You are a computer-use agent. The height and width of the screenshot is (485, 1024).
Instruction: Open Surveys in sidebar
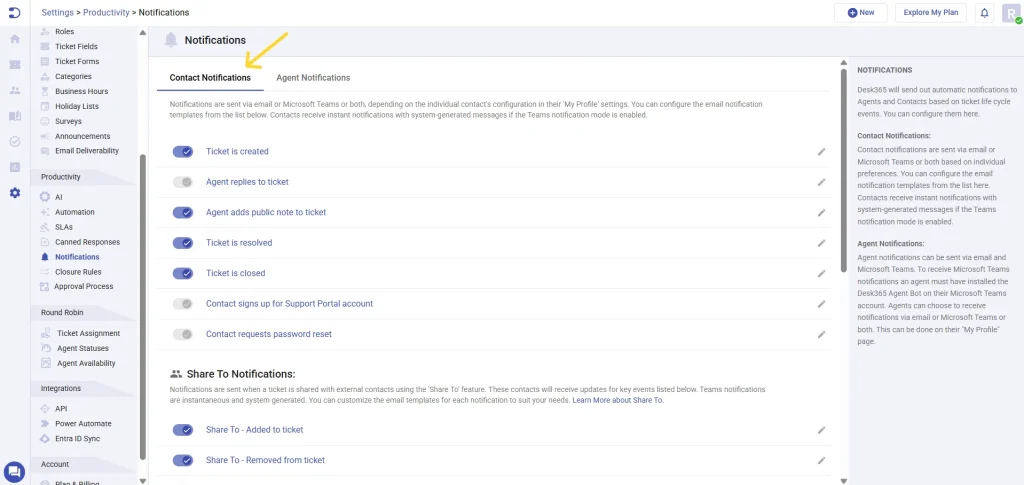[x=69, y=121]
